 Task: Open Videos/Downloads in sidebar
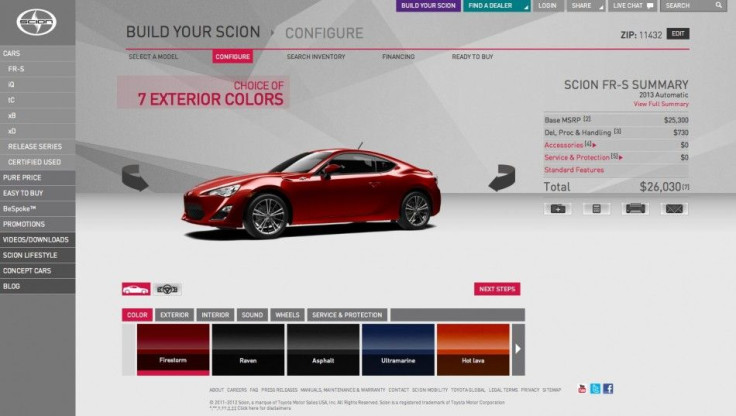[38, 239]
